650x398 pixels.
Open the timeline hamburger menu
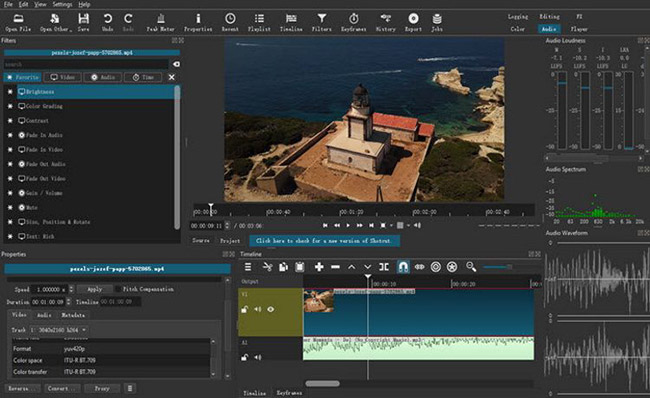tap(248, 267)
